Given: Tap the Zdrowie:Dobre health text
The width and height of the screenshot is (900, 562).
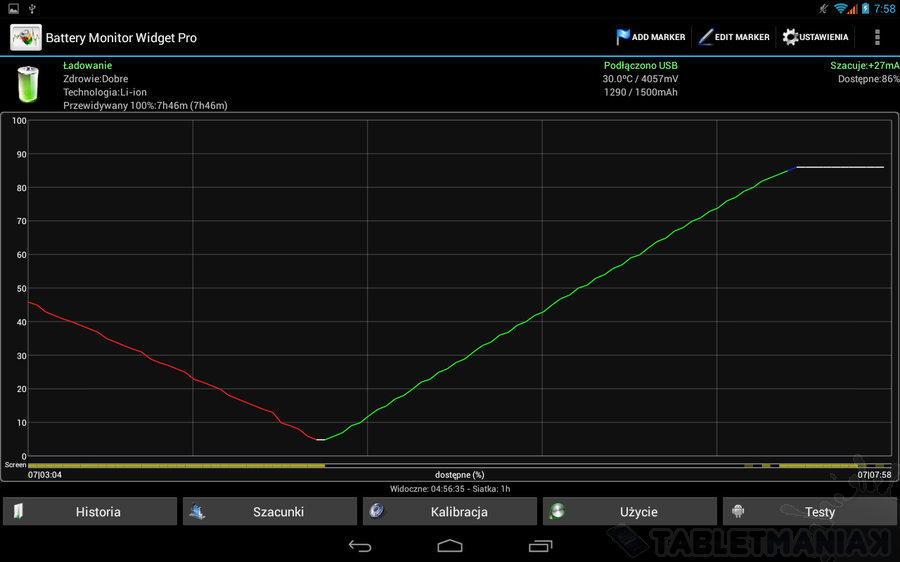Looking at the screenshot, I should [x=95, y=79].
